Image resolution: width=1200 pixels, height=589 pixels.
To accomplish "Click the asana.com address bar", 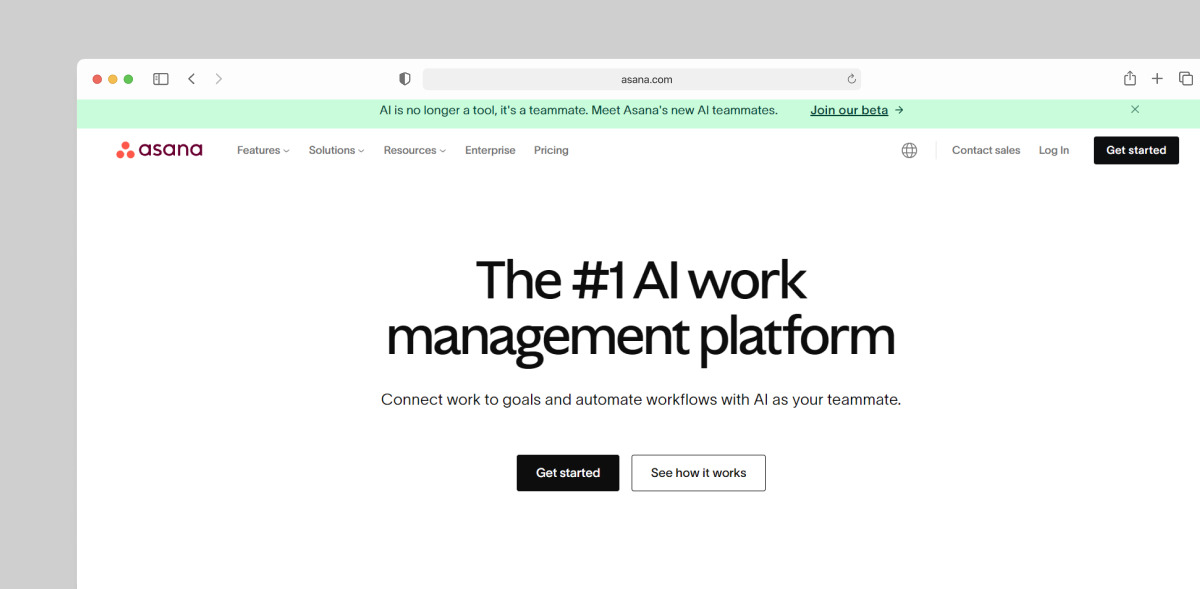I will tap(641, 79).
